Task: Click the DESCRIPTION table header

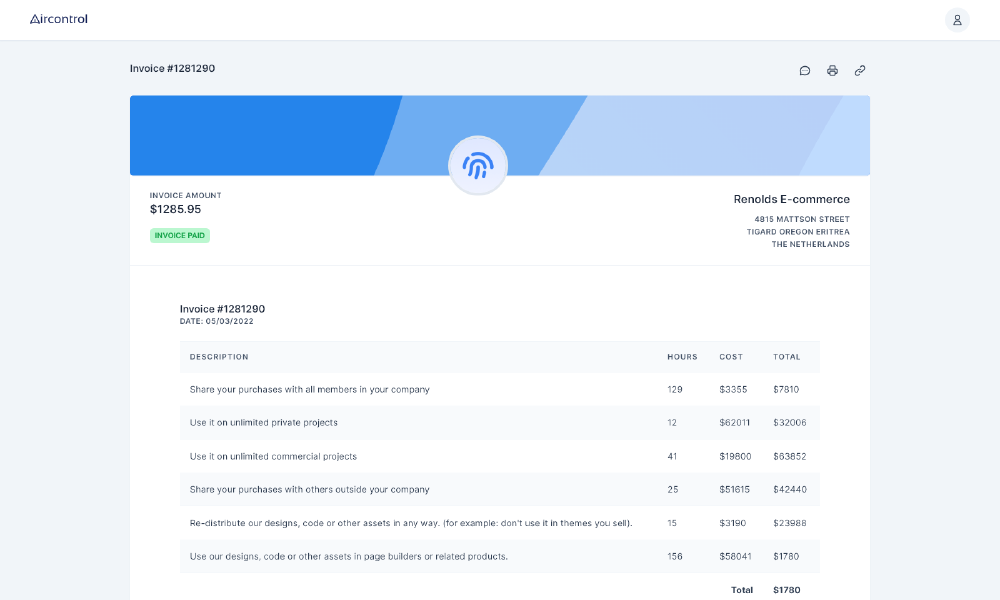Action: pyautogui.click(x=219, y=356)
